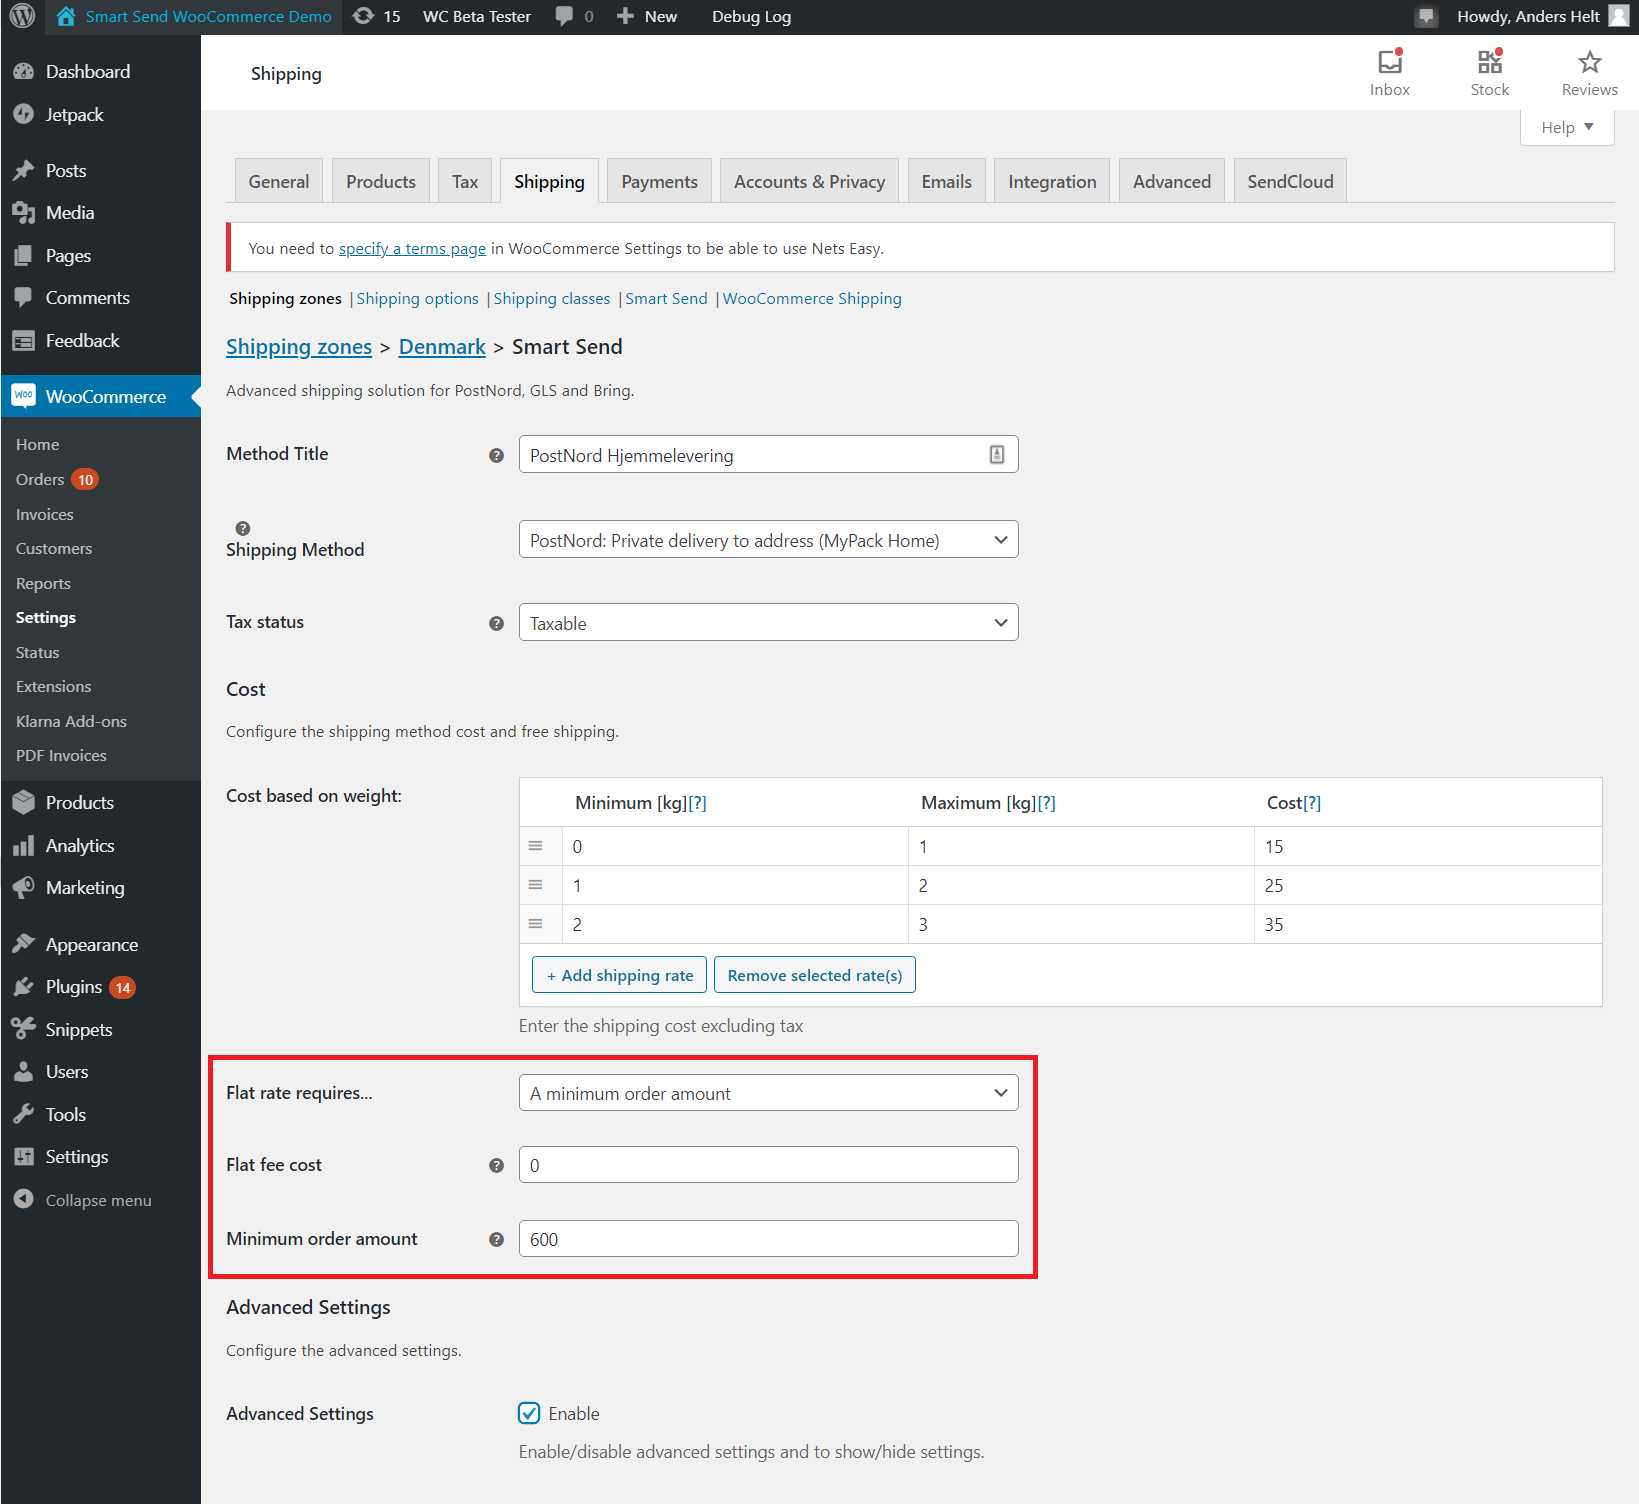Open the Shipping options sub-link

click(x=417, y=299)
